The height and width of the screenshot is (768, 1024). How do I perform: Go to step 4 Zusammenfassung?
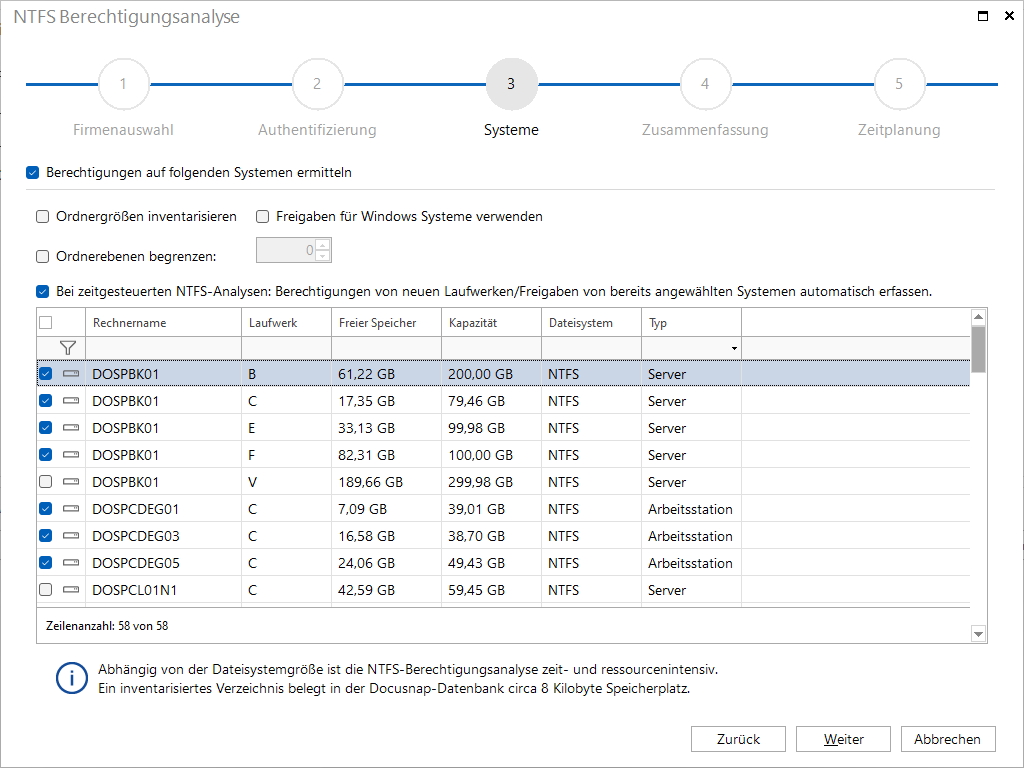(x=705, y=84)
